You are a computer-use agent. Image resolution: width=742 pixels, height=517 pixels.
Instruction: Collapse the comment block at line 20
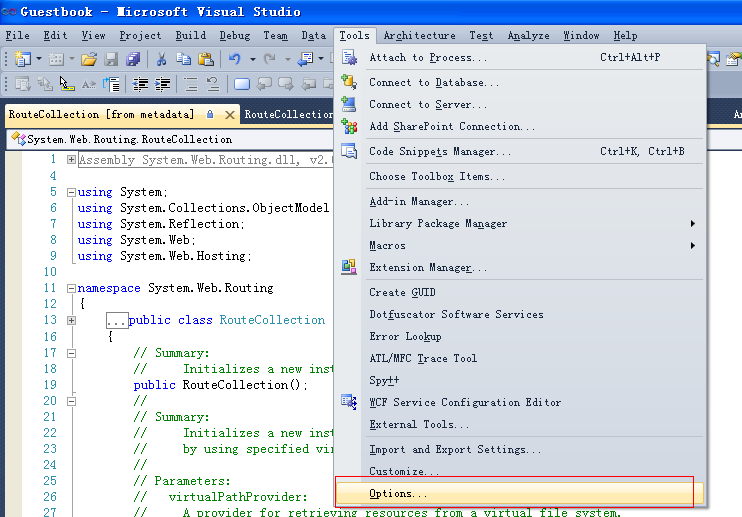click(71, 401)
